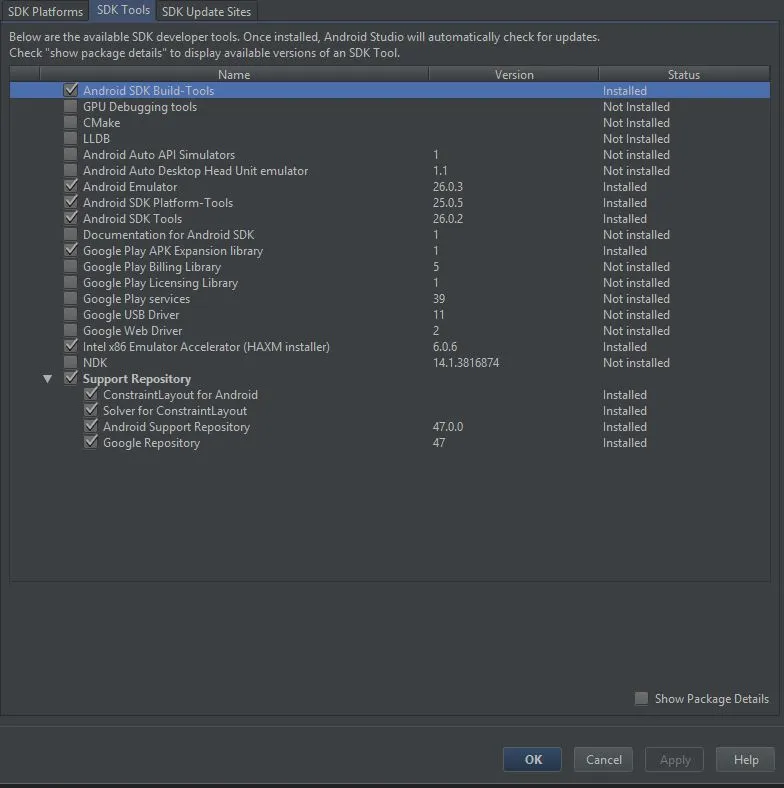Sort by the Name column header
This screenshot has width=784, height=788.
(234, 74)
